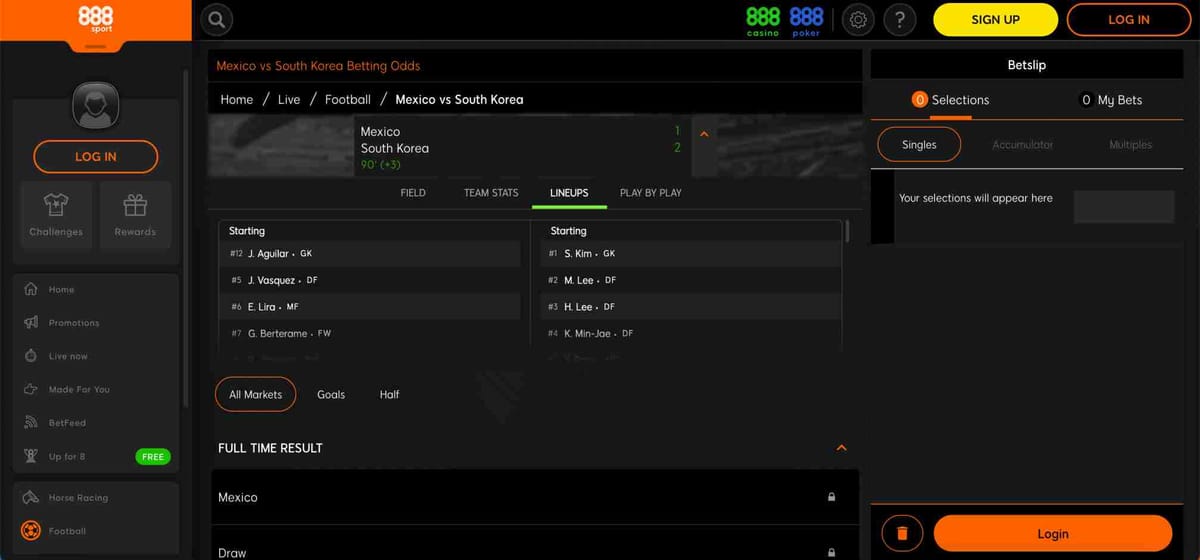Click Mexico full time result selection
The image size is (1200, 560).
534,497
